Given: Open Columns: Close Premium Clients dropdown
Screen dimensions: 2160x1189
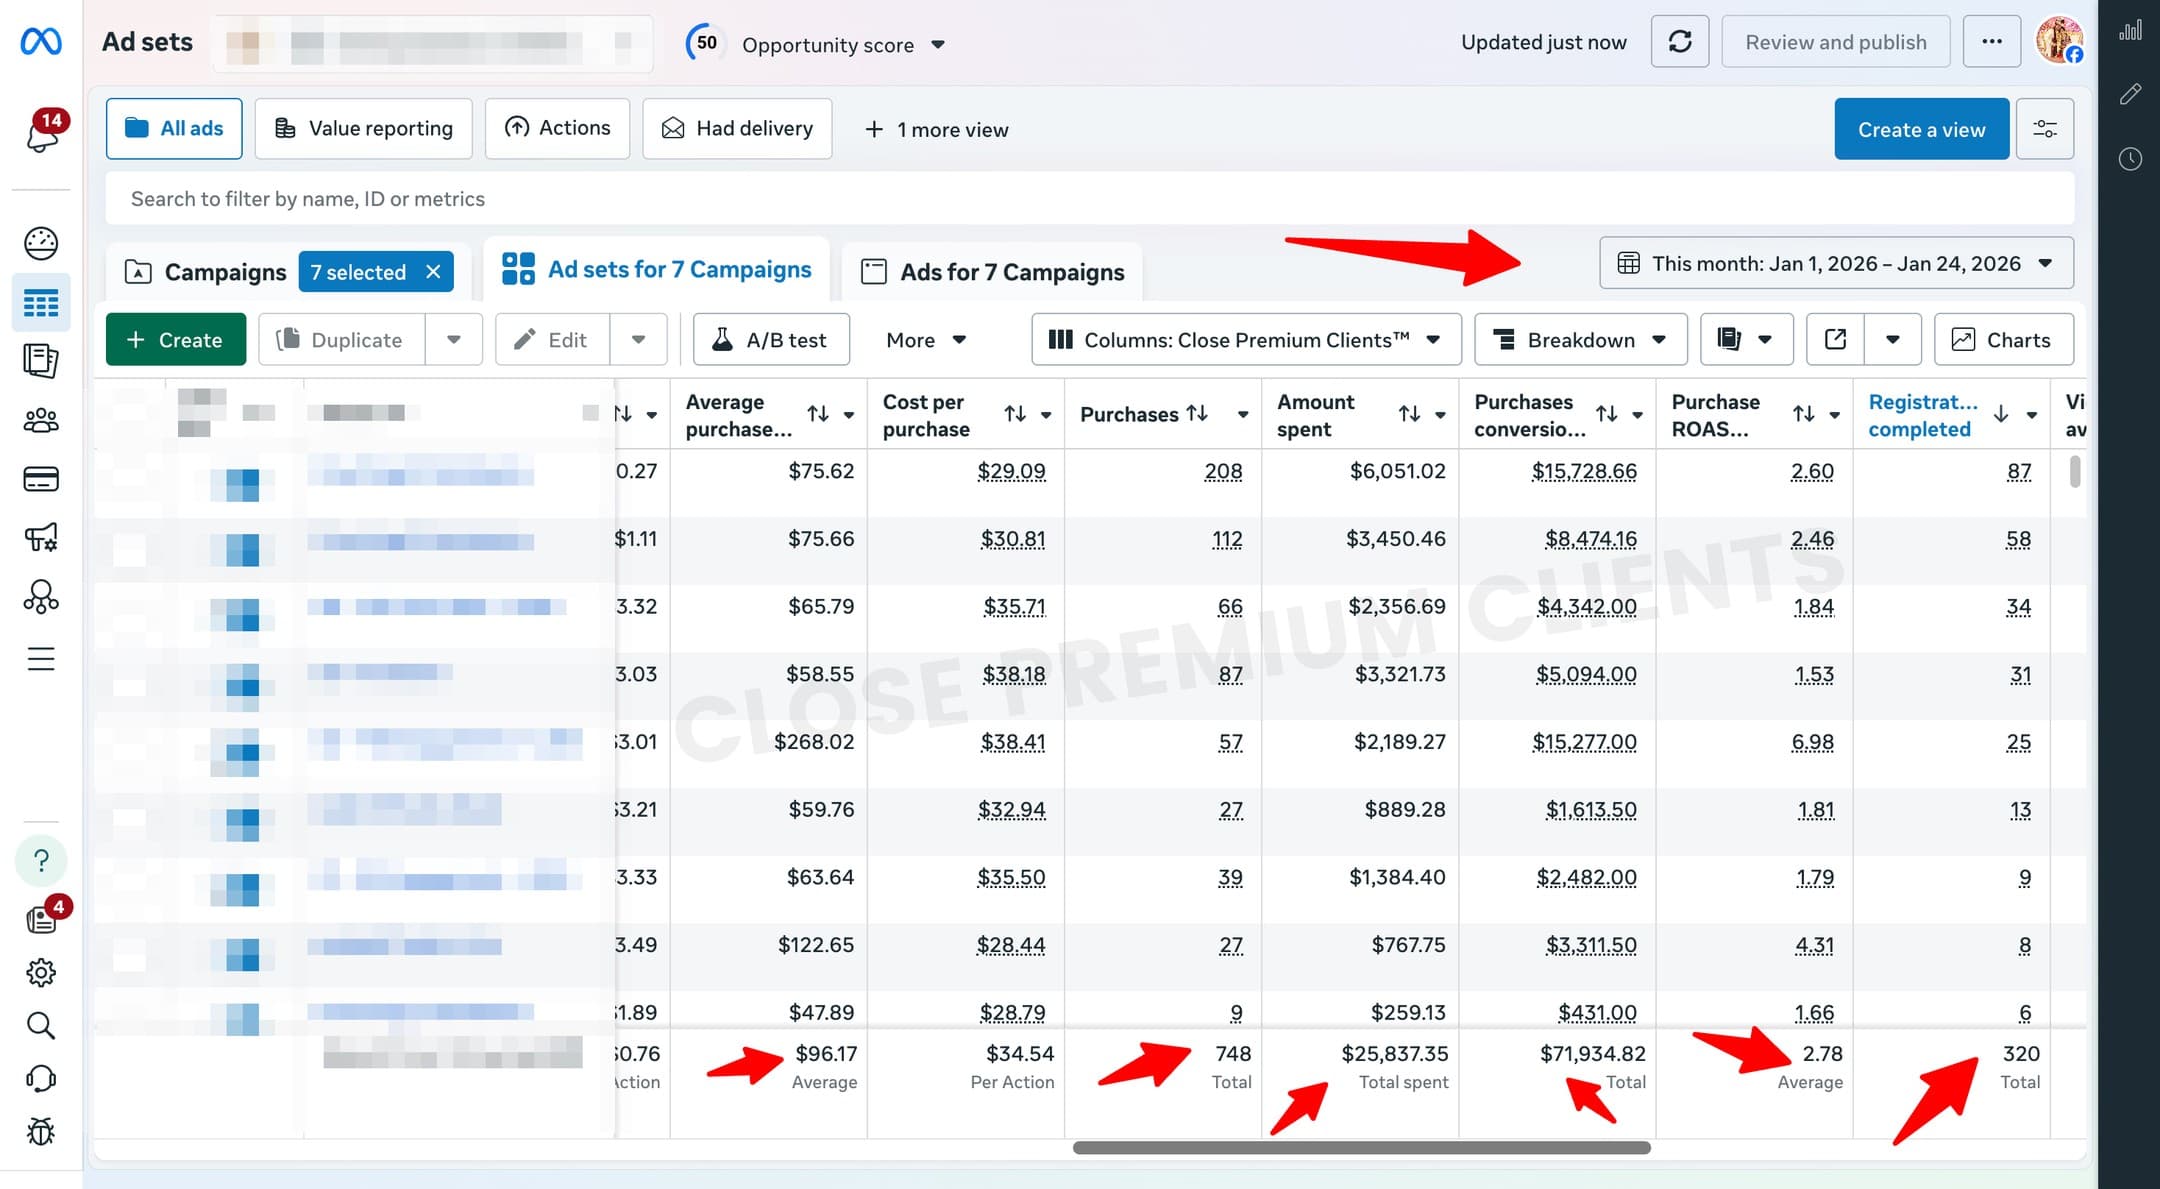Looking at the screenshot, I should (x=1246, y=340).
